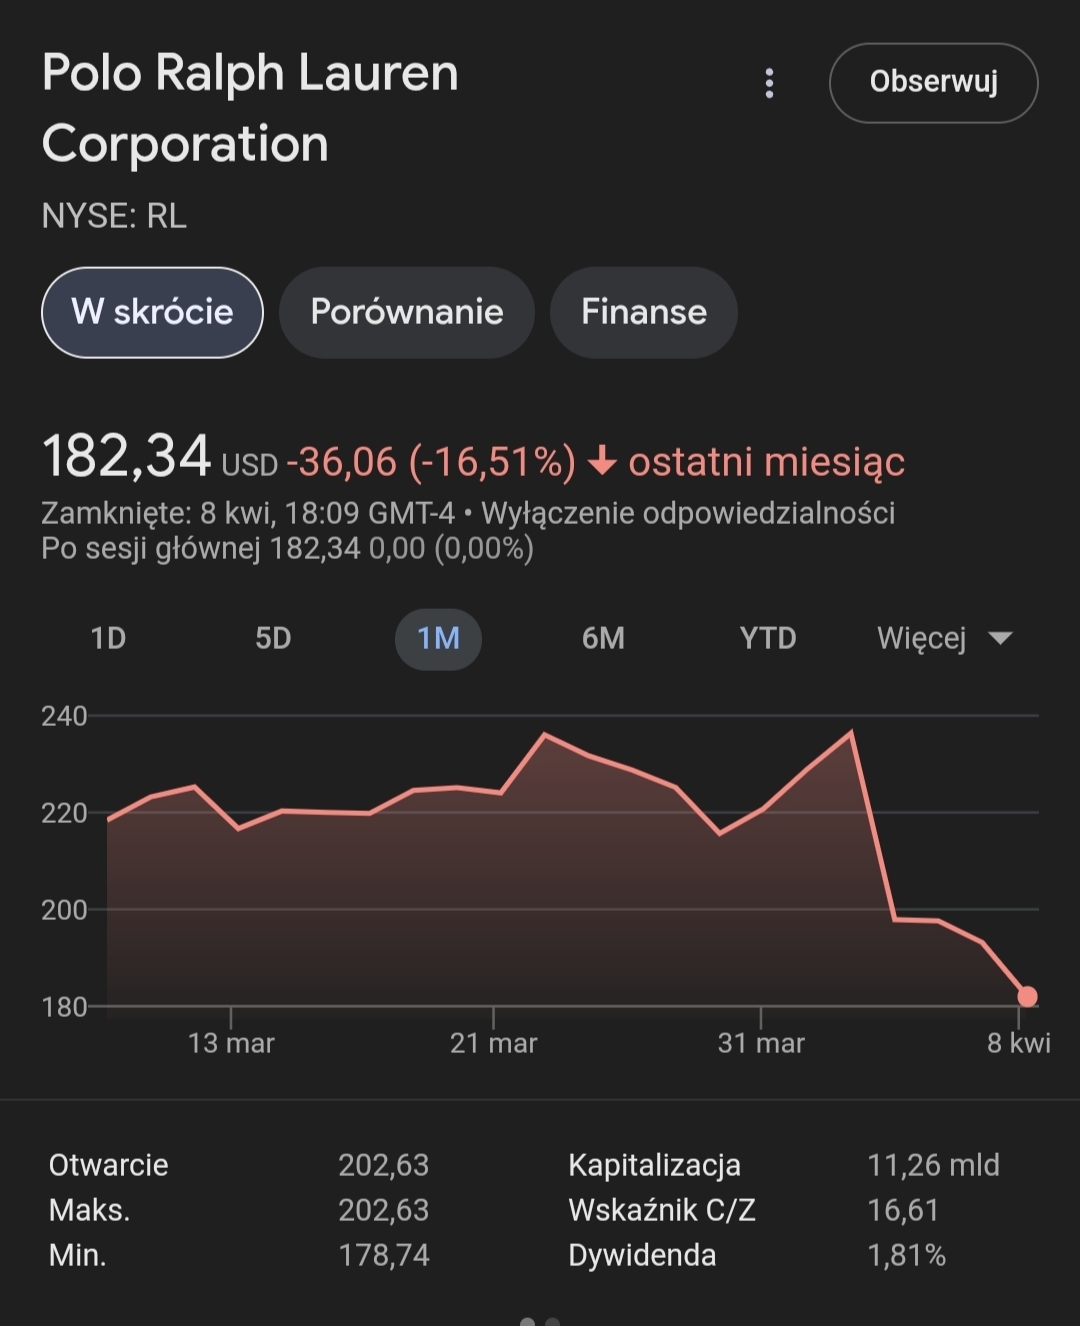Click the 21 mar axis marker
1080x1326 pixels.
493,1043
